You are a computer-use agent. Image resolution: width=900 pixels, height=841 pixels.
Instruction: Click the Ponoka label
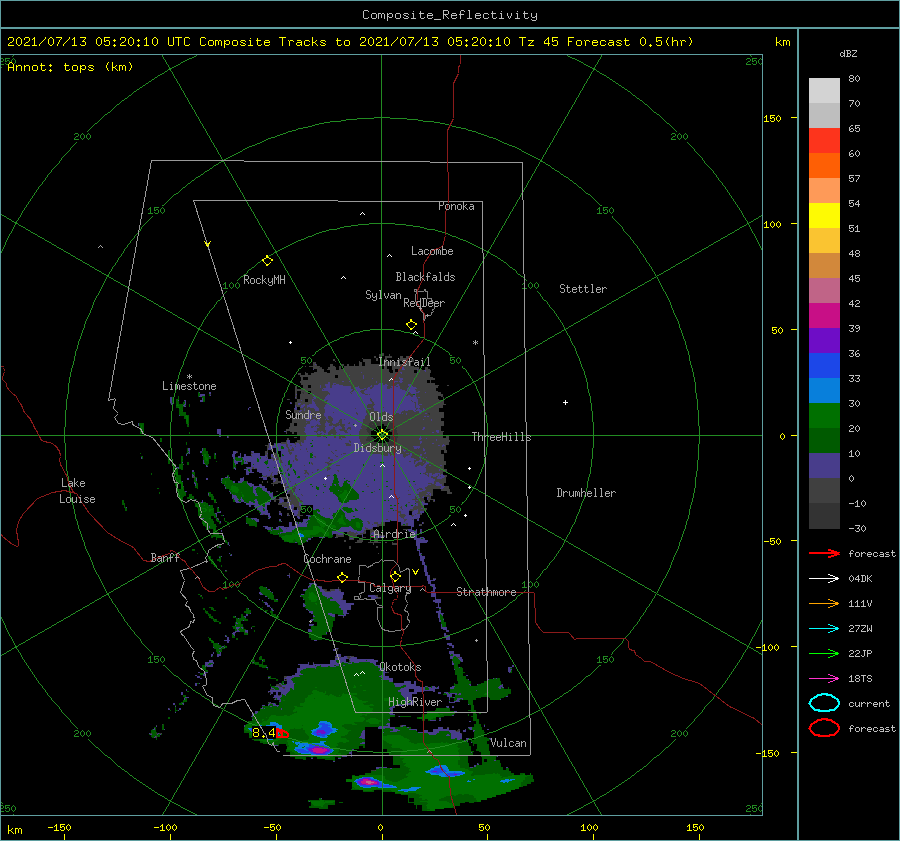pyautogui.click(x=456, y=206)
